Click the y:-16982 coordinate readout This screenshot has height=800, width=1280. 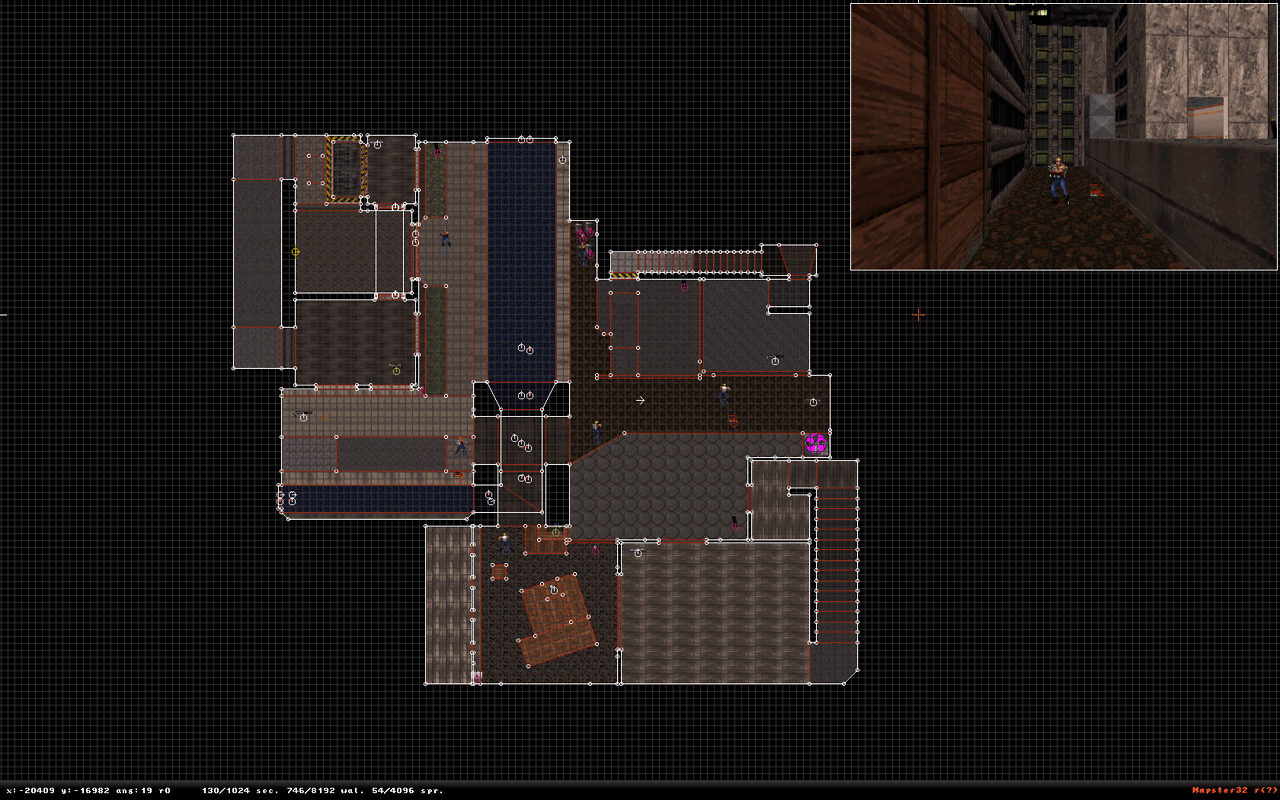tap(84, 790)
